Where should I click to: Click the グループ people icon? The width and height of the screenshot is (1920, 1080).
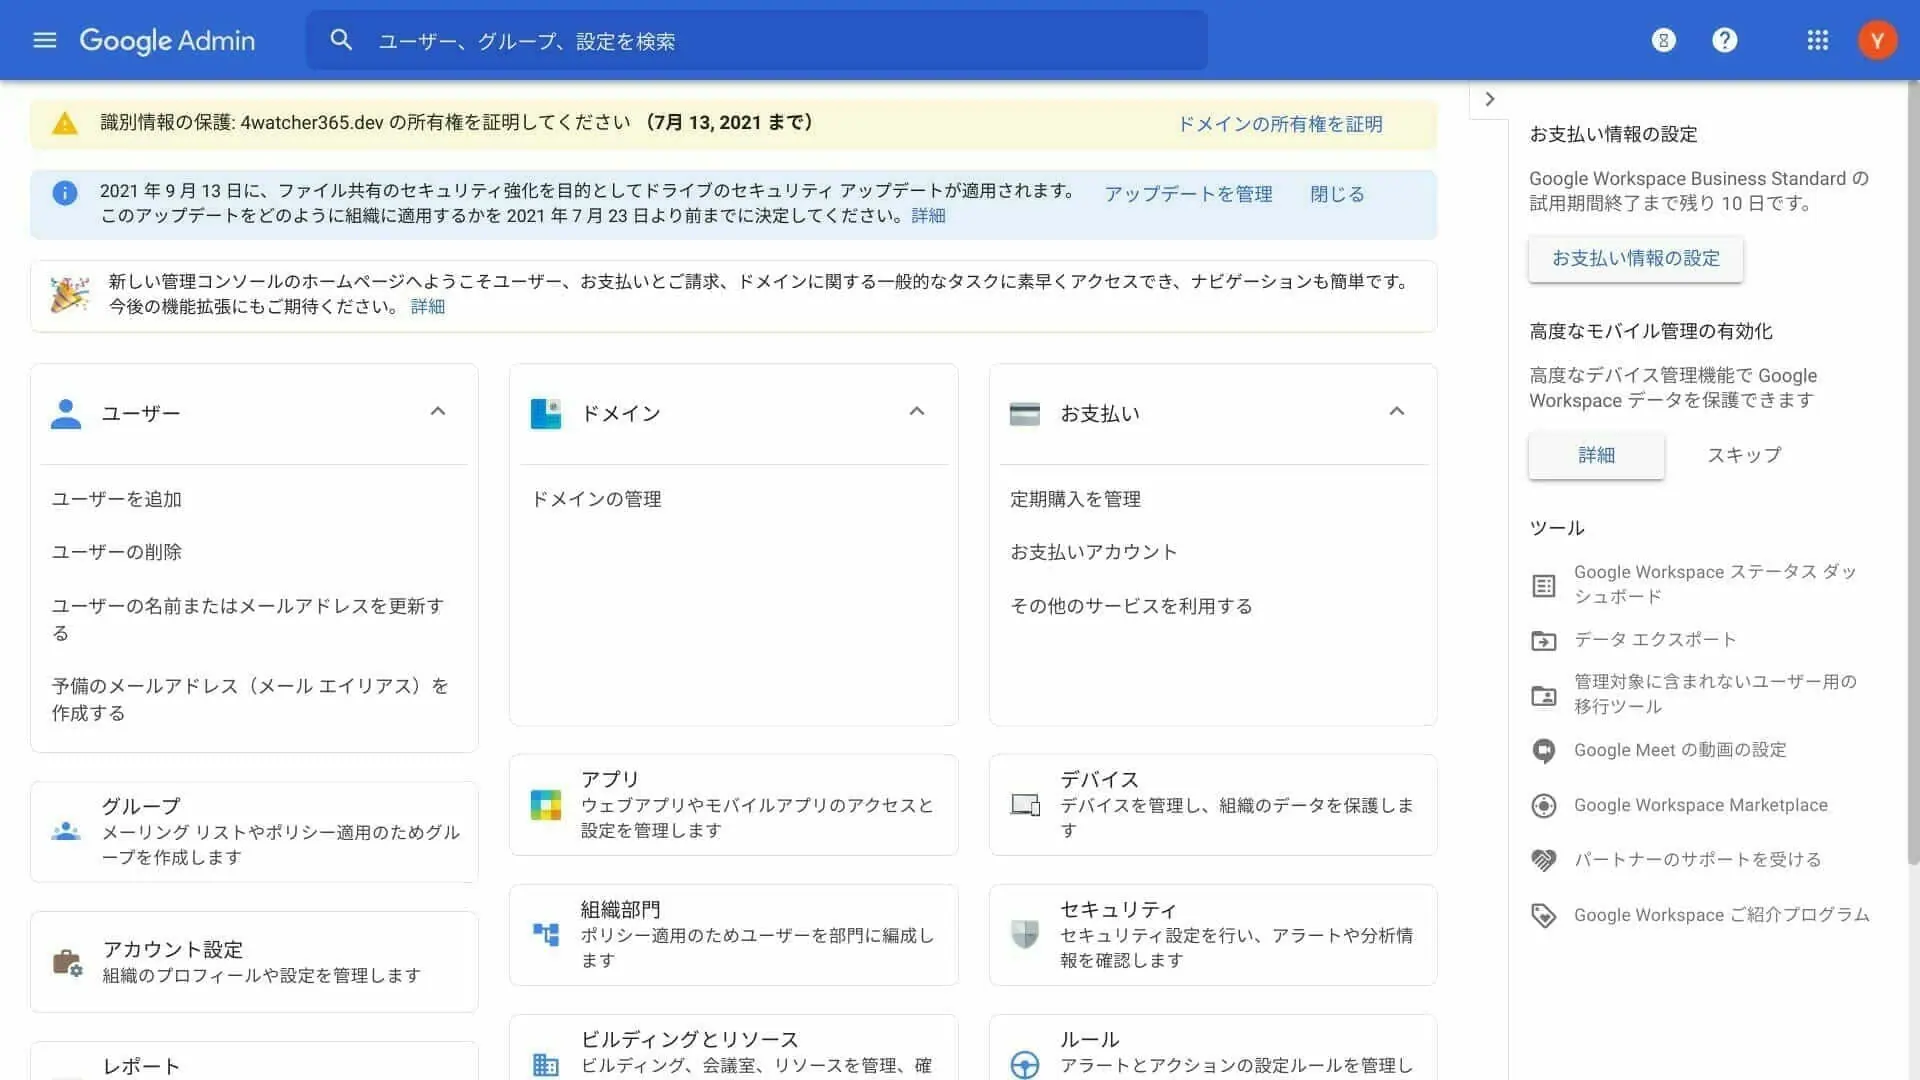coord(66,831)
